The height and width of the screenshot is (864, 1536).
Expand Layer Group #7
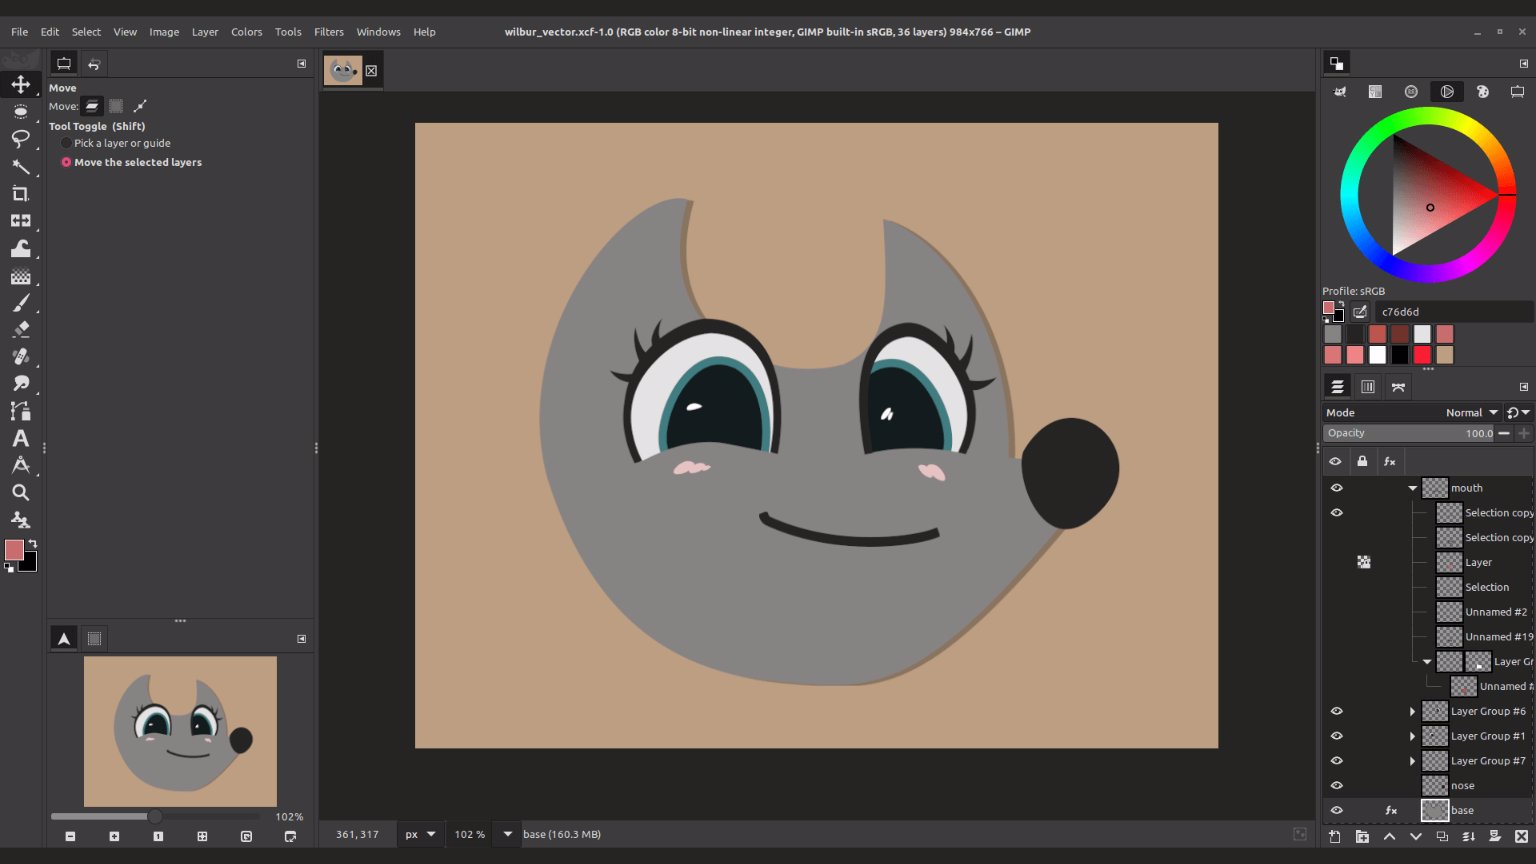tap(1412, 761)
